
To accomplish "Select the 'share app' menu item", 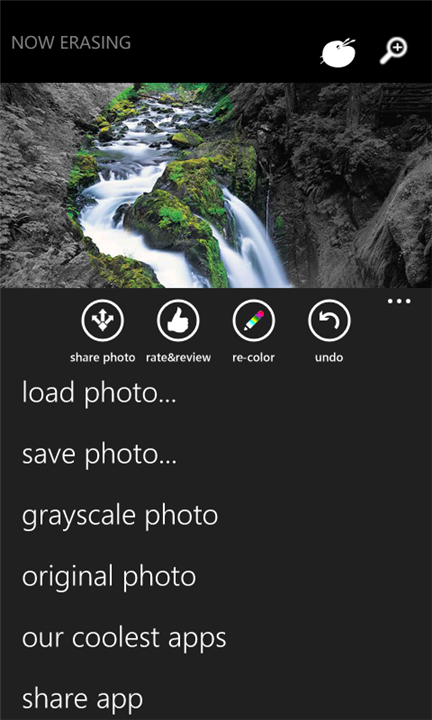I will coord(82,699).
